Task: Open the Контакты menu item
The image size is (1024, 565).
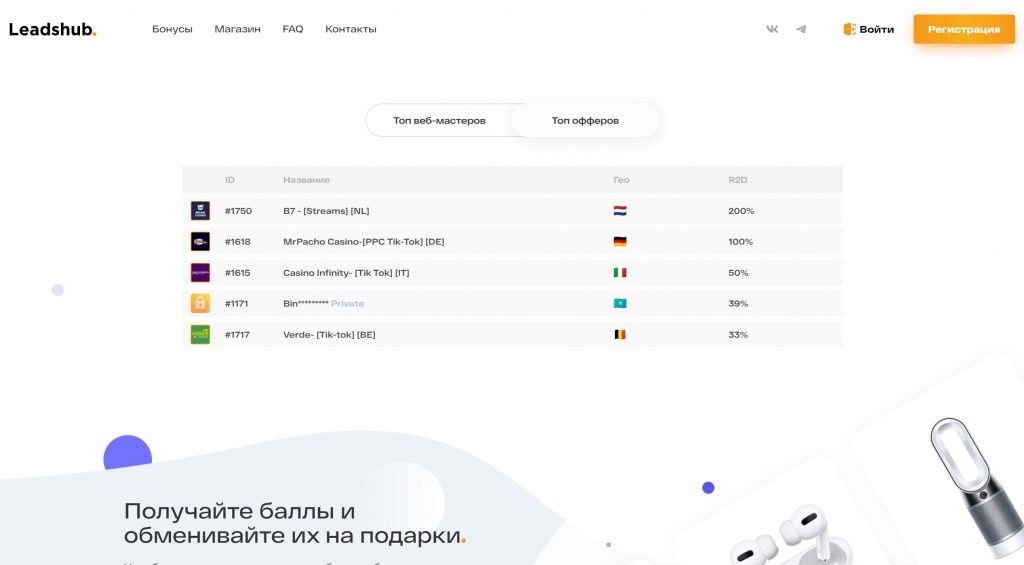Action: [x=351, y=29]
